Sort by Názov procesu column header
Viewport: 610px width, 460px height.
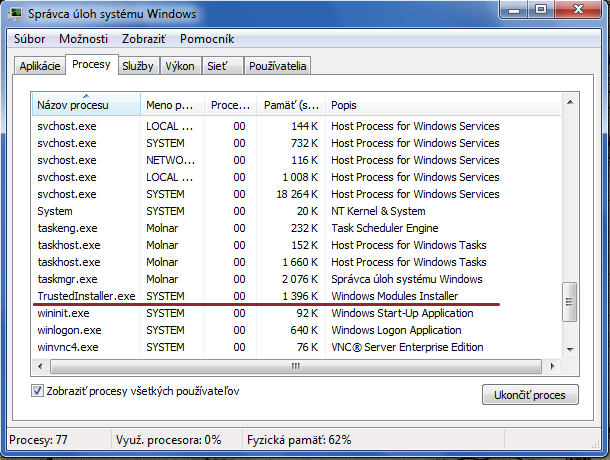(x=86, y=105)
